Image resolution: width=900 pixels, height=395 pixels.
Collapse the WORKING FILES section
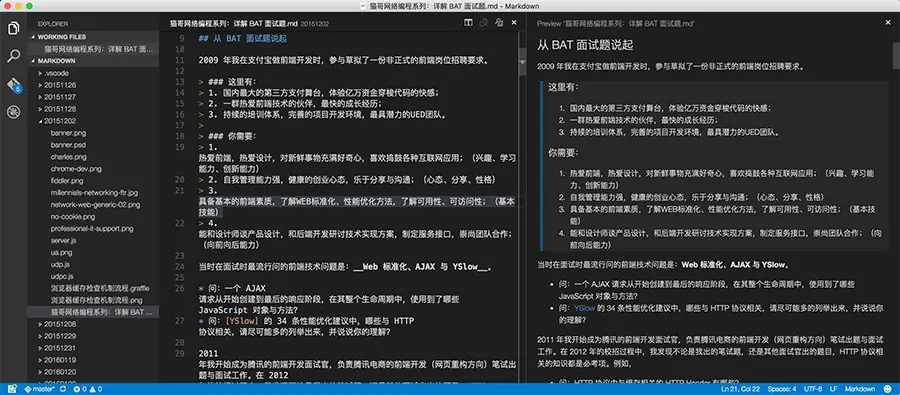[94, 37]
